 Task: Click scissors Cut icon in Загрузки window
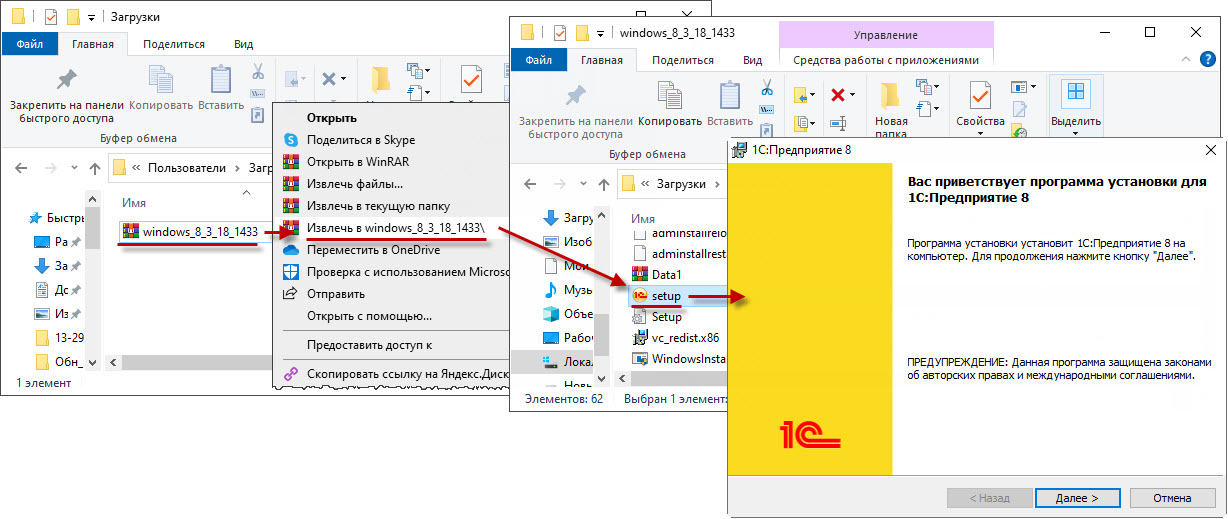click(x=257, y=73)
